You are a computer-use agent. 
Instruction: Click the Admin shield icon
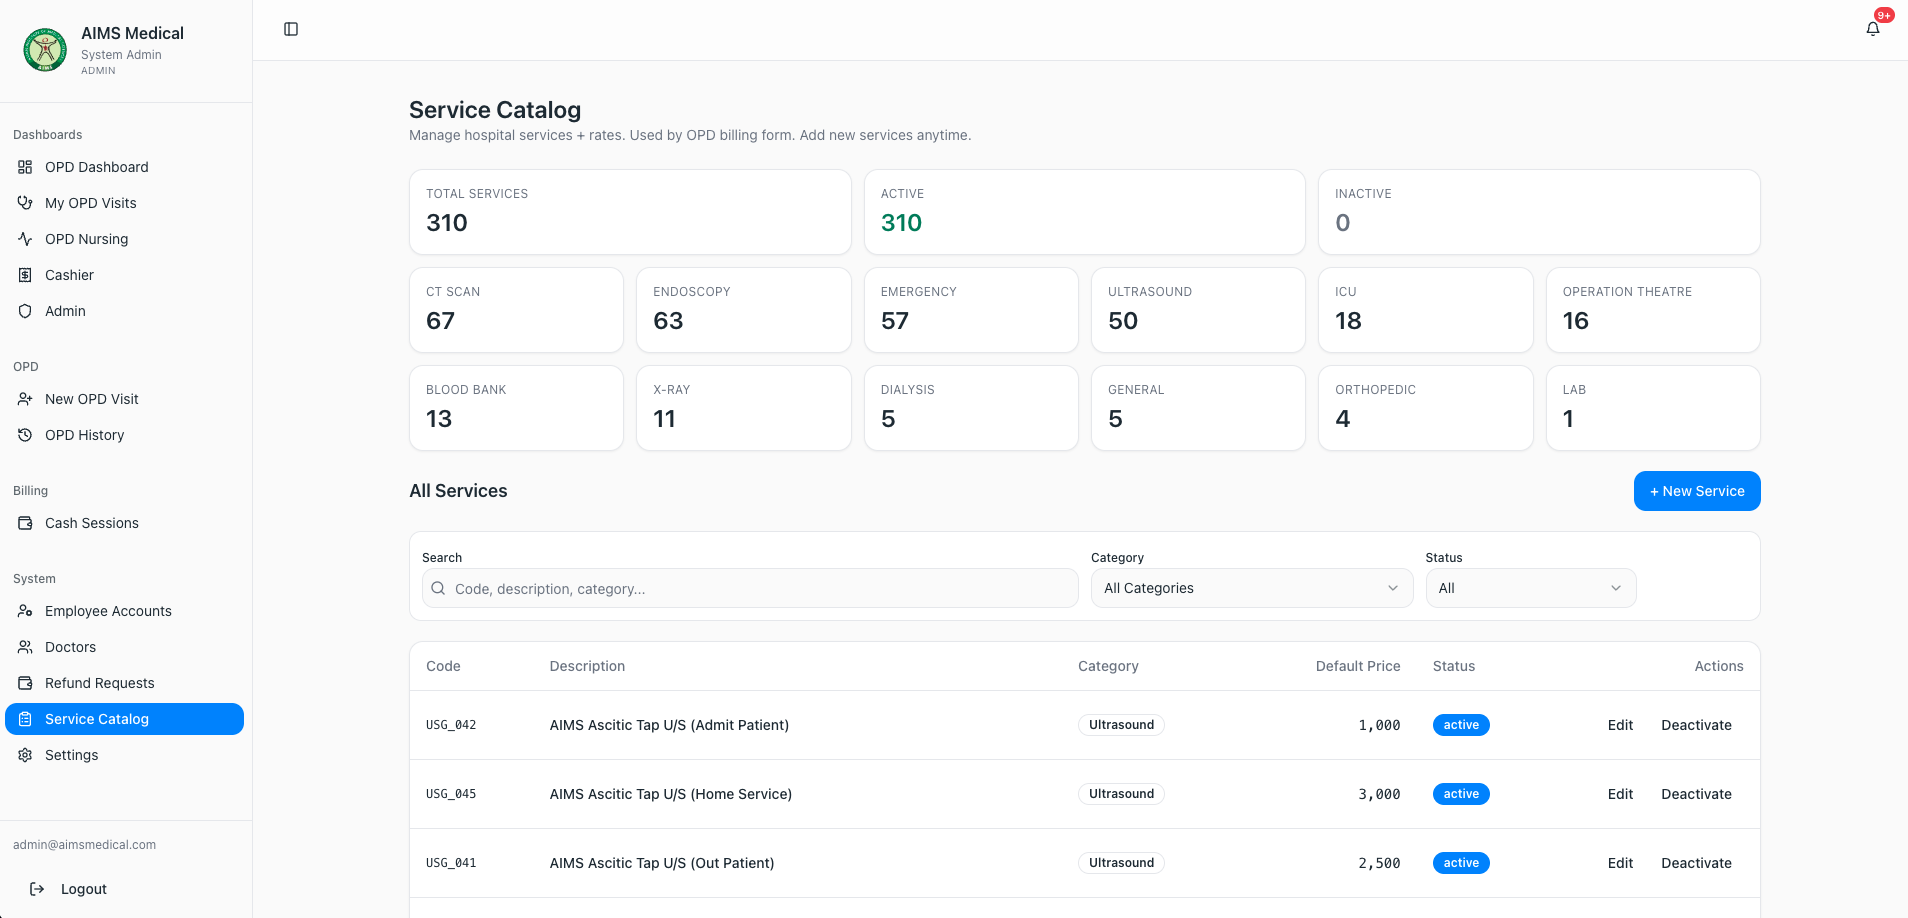tap(25, 311)
